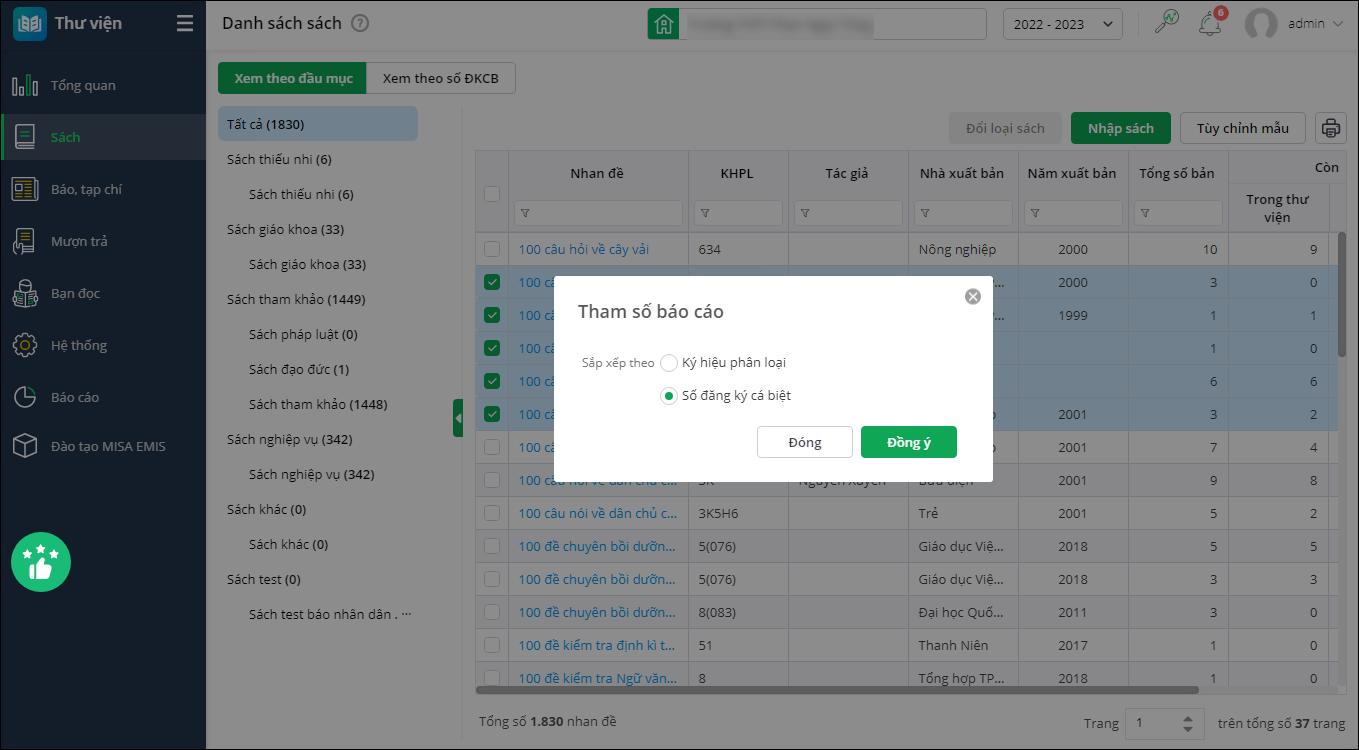
Task: Open the help icon beside Danh sách sách
Action: point(360,23)
